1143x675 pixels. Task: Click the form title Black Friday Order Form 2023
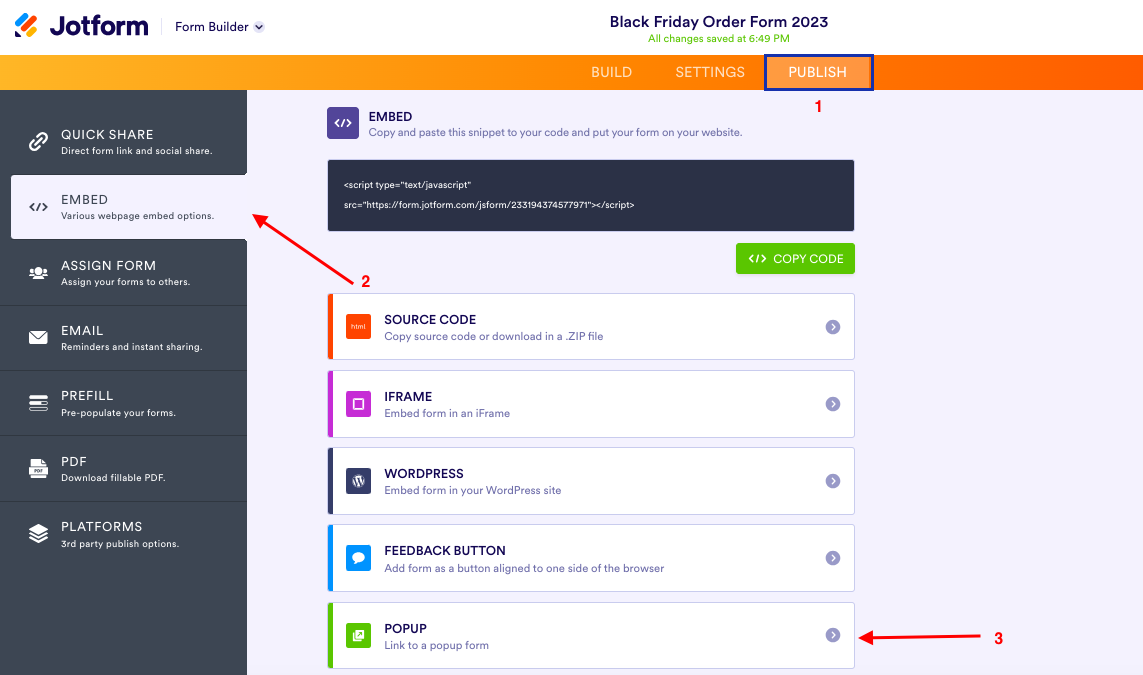pyautogui.click(x=719, y=22)
